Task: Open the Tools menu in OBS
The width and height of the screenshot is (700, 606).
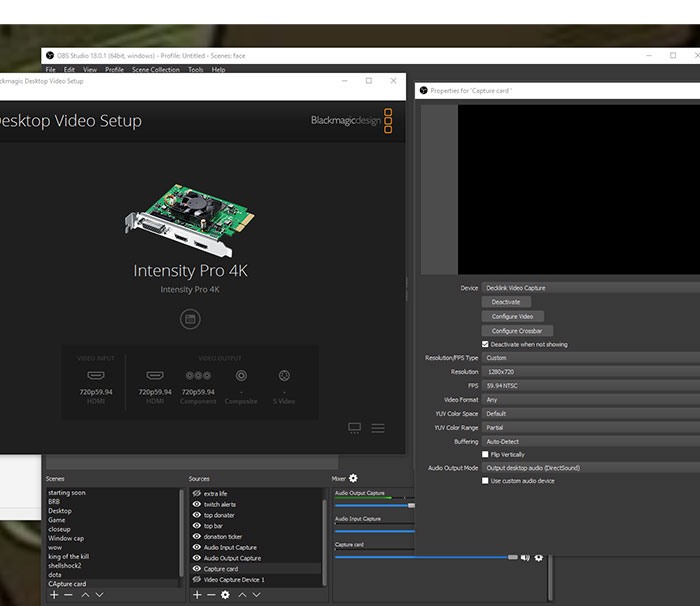Action: (196, 70)
